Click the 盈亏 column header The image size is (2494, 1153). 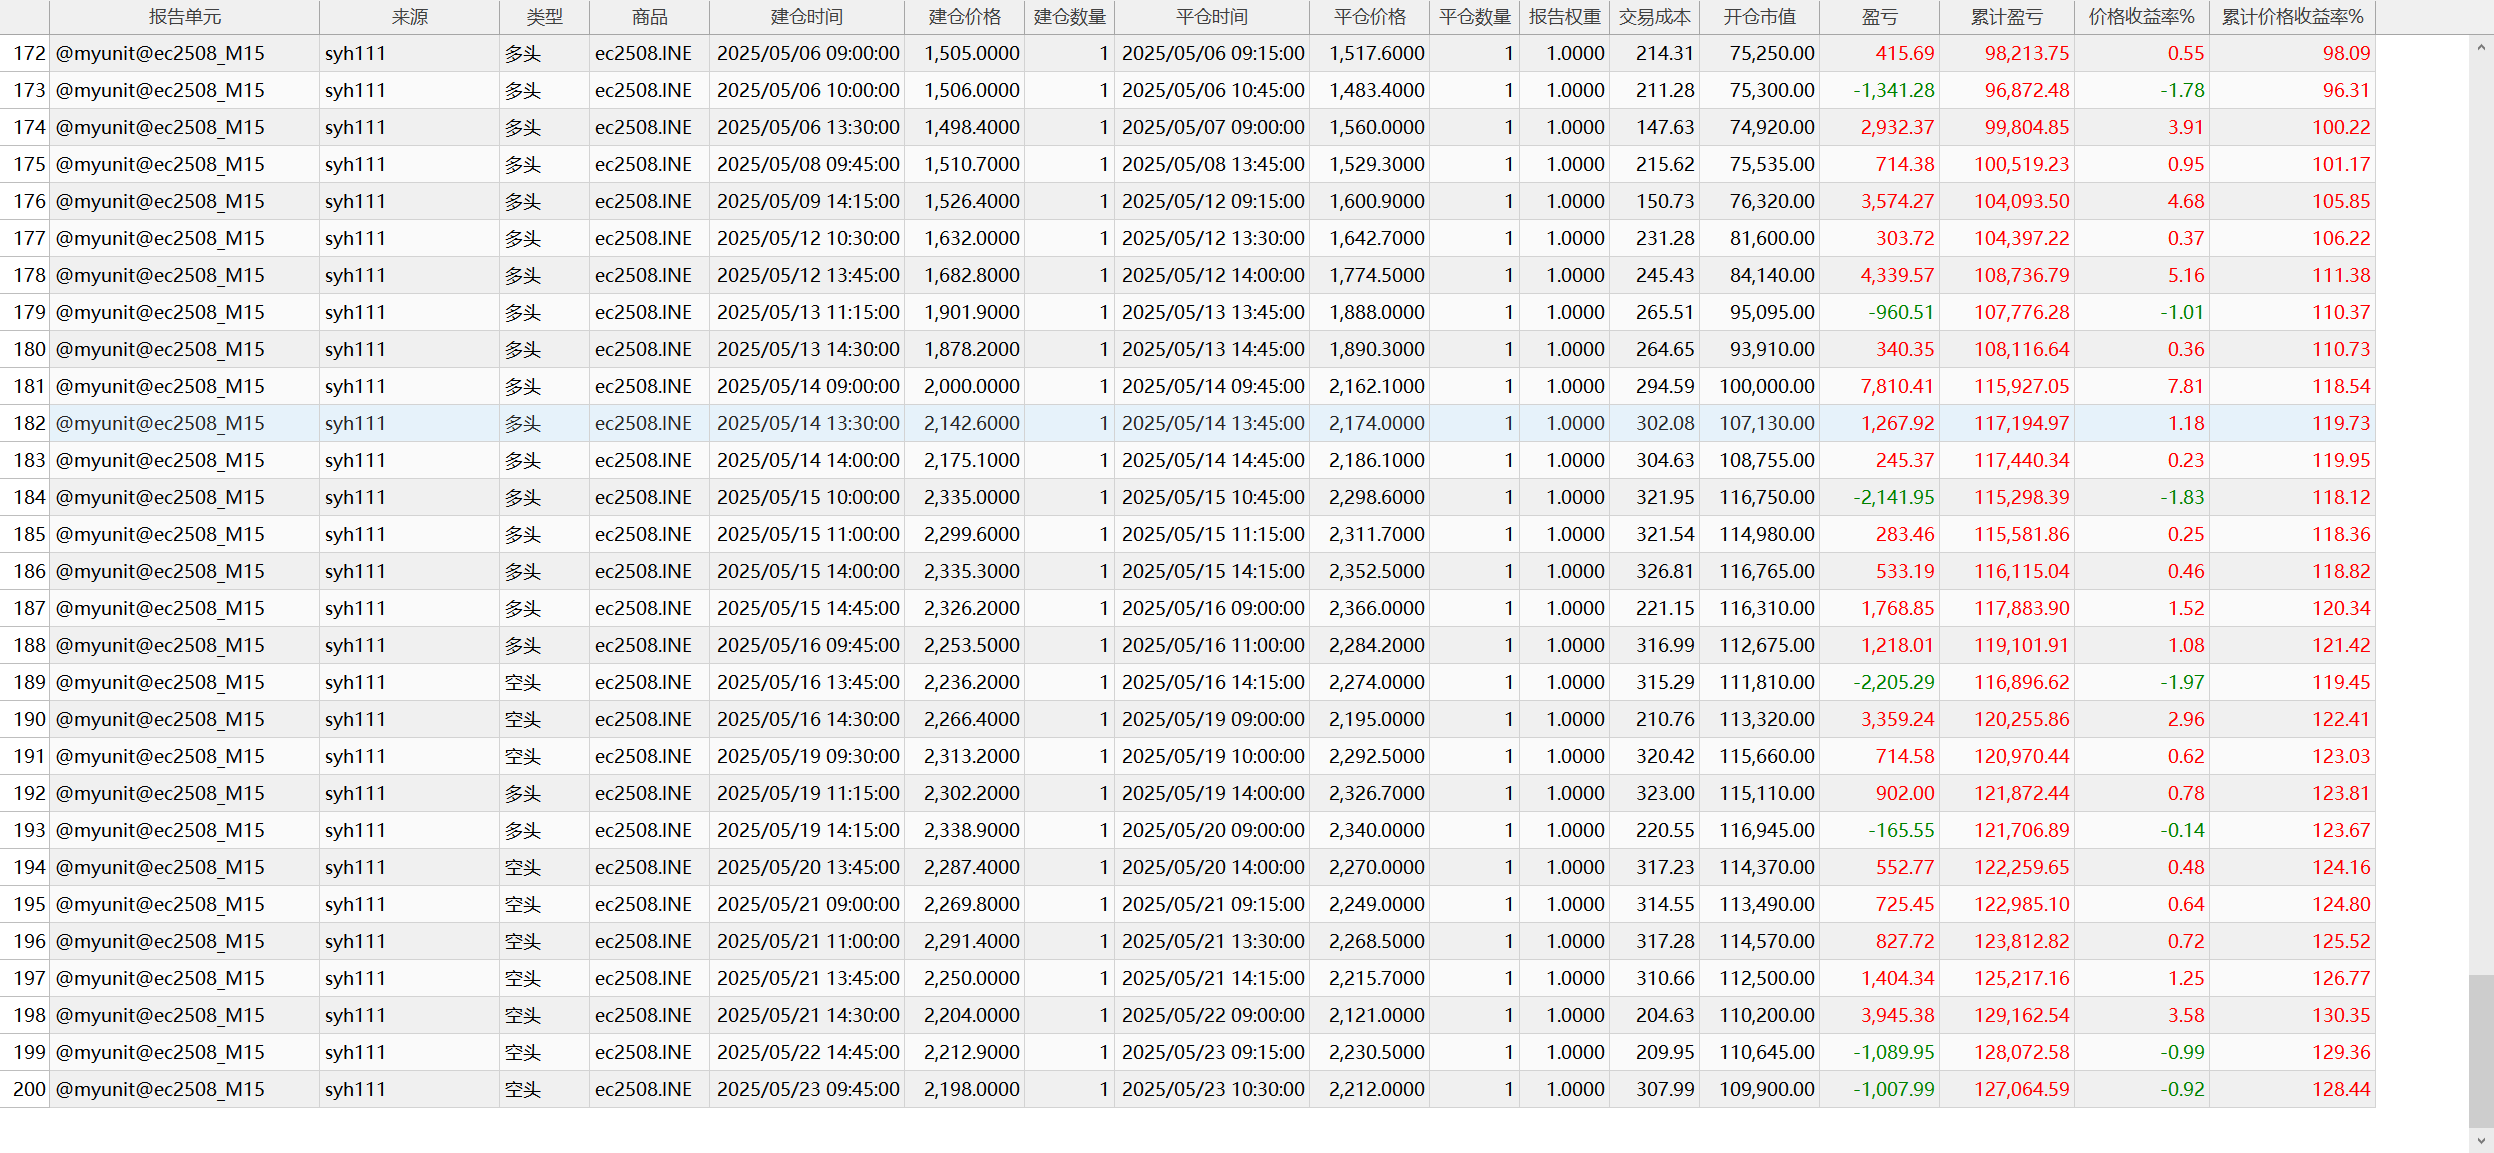(1879, 17)
